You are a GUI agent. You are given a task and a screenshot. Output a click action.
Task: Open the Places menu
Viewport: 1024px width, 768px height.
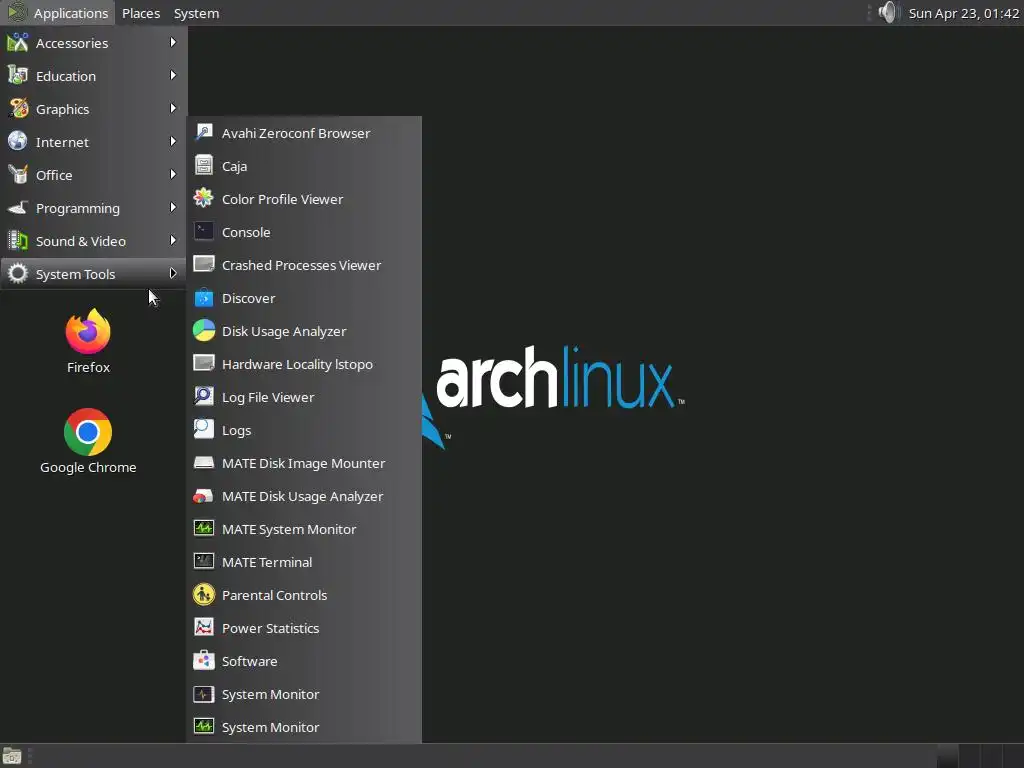point(141,13)
